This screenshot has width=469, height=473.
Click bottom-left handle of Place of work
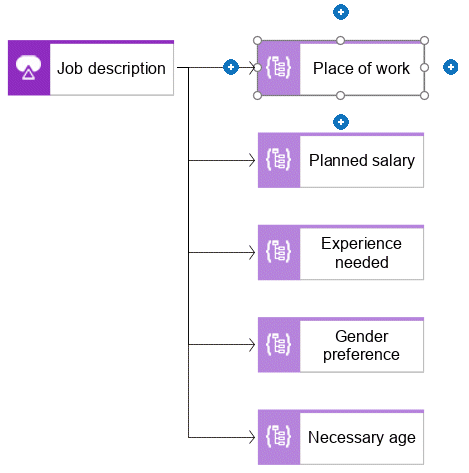point(257,96)
